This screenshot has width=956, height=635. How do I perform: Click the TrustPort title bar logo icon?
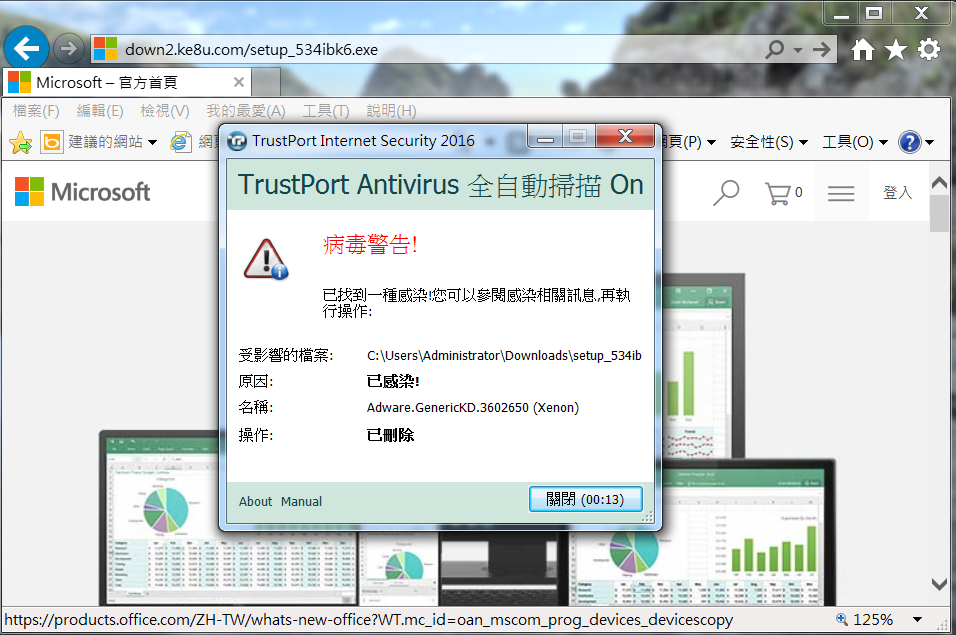(x=237, y=141)
